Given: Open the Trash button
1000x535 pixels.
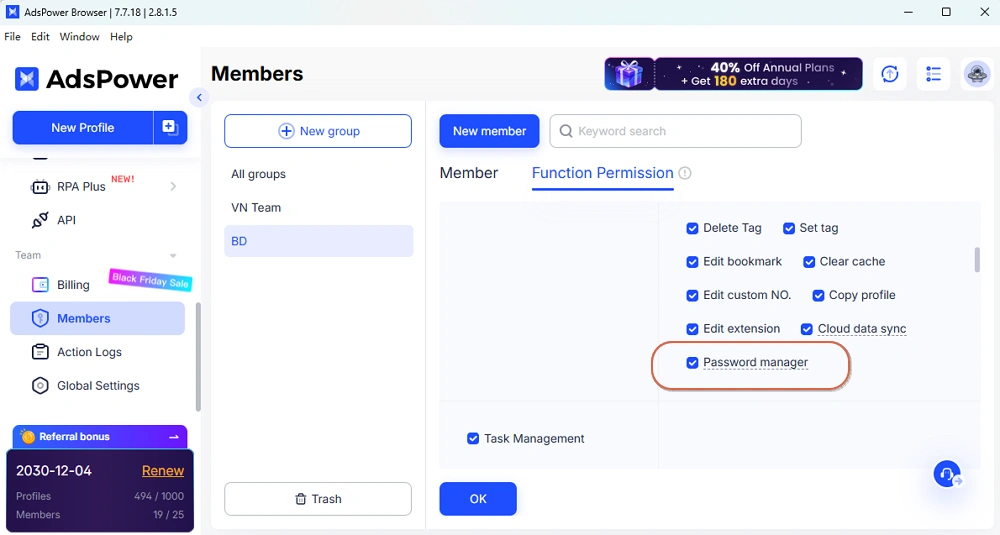Looking at the screenshot, I should [318, 499].
